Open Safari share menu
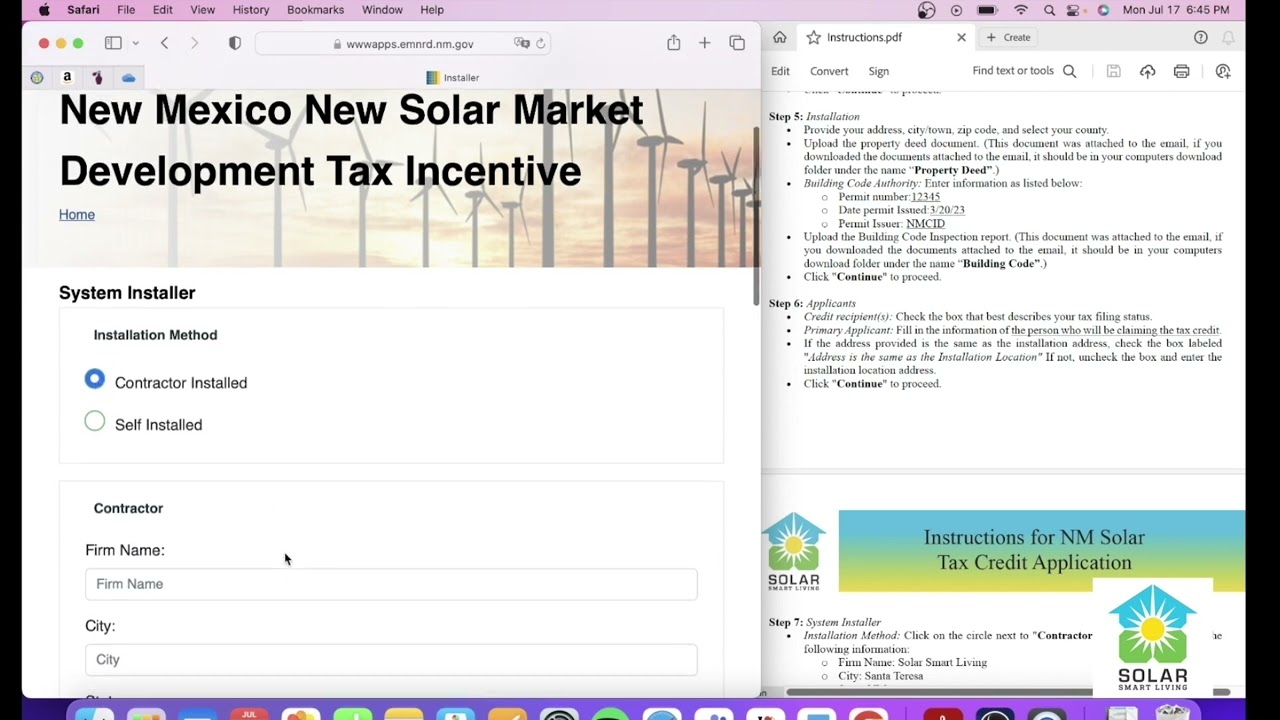This screenshot has height=720, width=1280. (x=673, y=42)
